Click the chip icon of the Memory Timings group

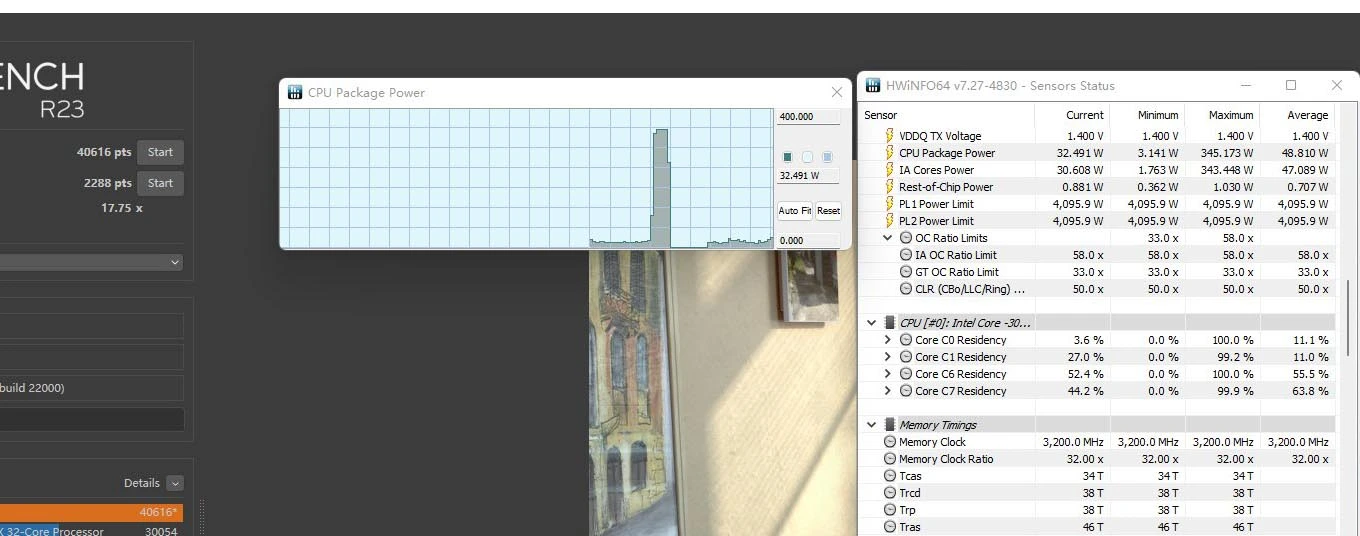[890, 425]
